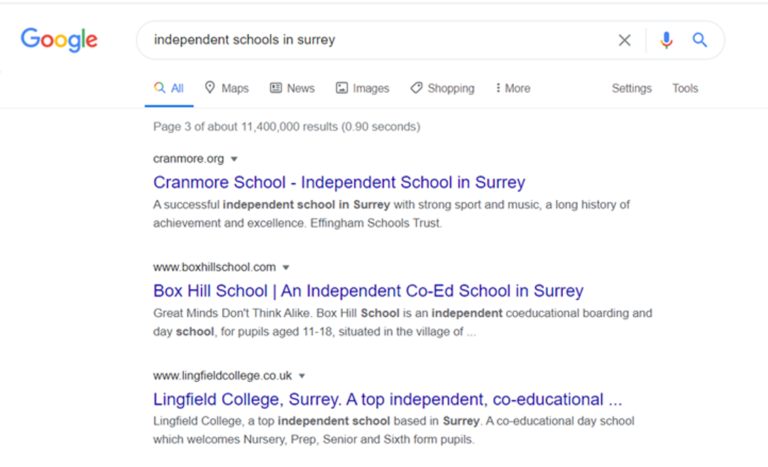Image resolution: width=768 pixels, height=467 pixels.
Task: Expand the www.boxhillschool.com dropdown arrow
Action: tap(286, 268)
